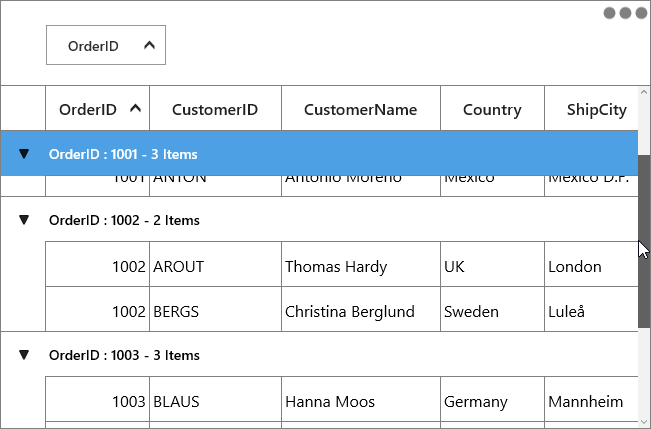Select the OrderID : 1002 - 2 Items caption row
Viewport: 651px width, 429px height.
point(319,219)
